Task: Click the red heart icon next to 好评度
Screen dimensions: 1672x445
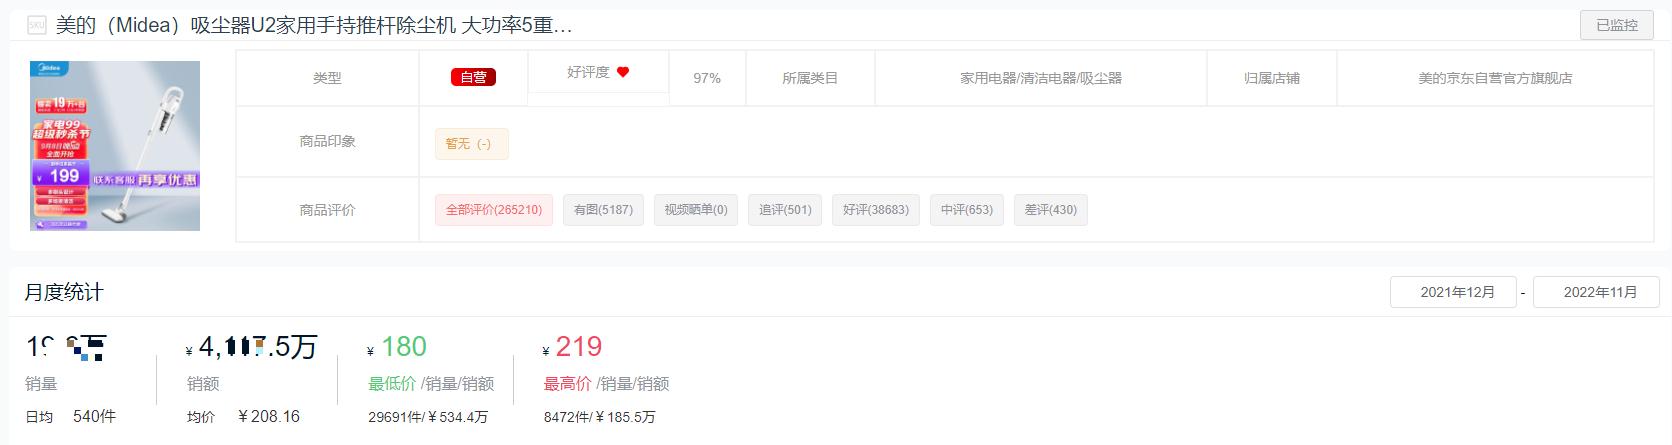Action: tap(623, 72)
